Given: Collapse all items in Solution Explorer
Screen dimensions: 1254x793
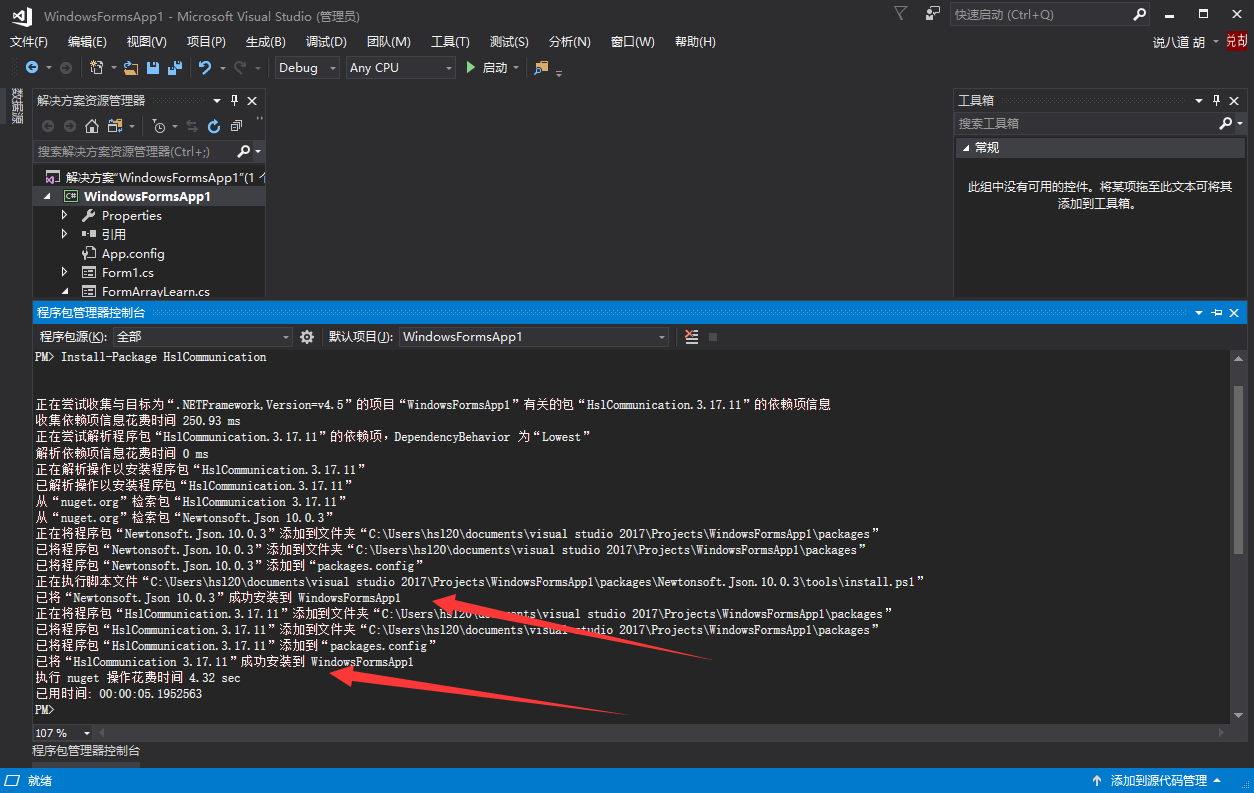Looking at the screenshot, I should click(236, 126).
